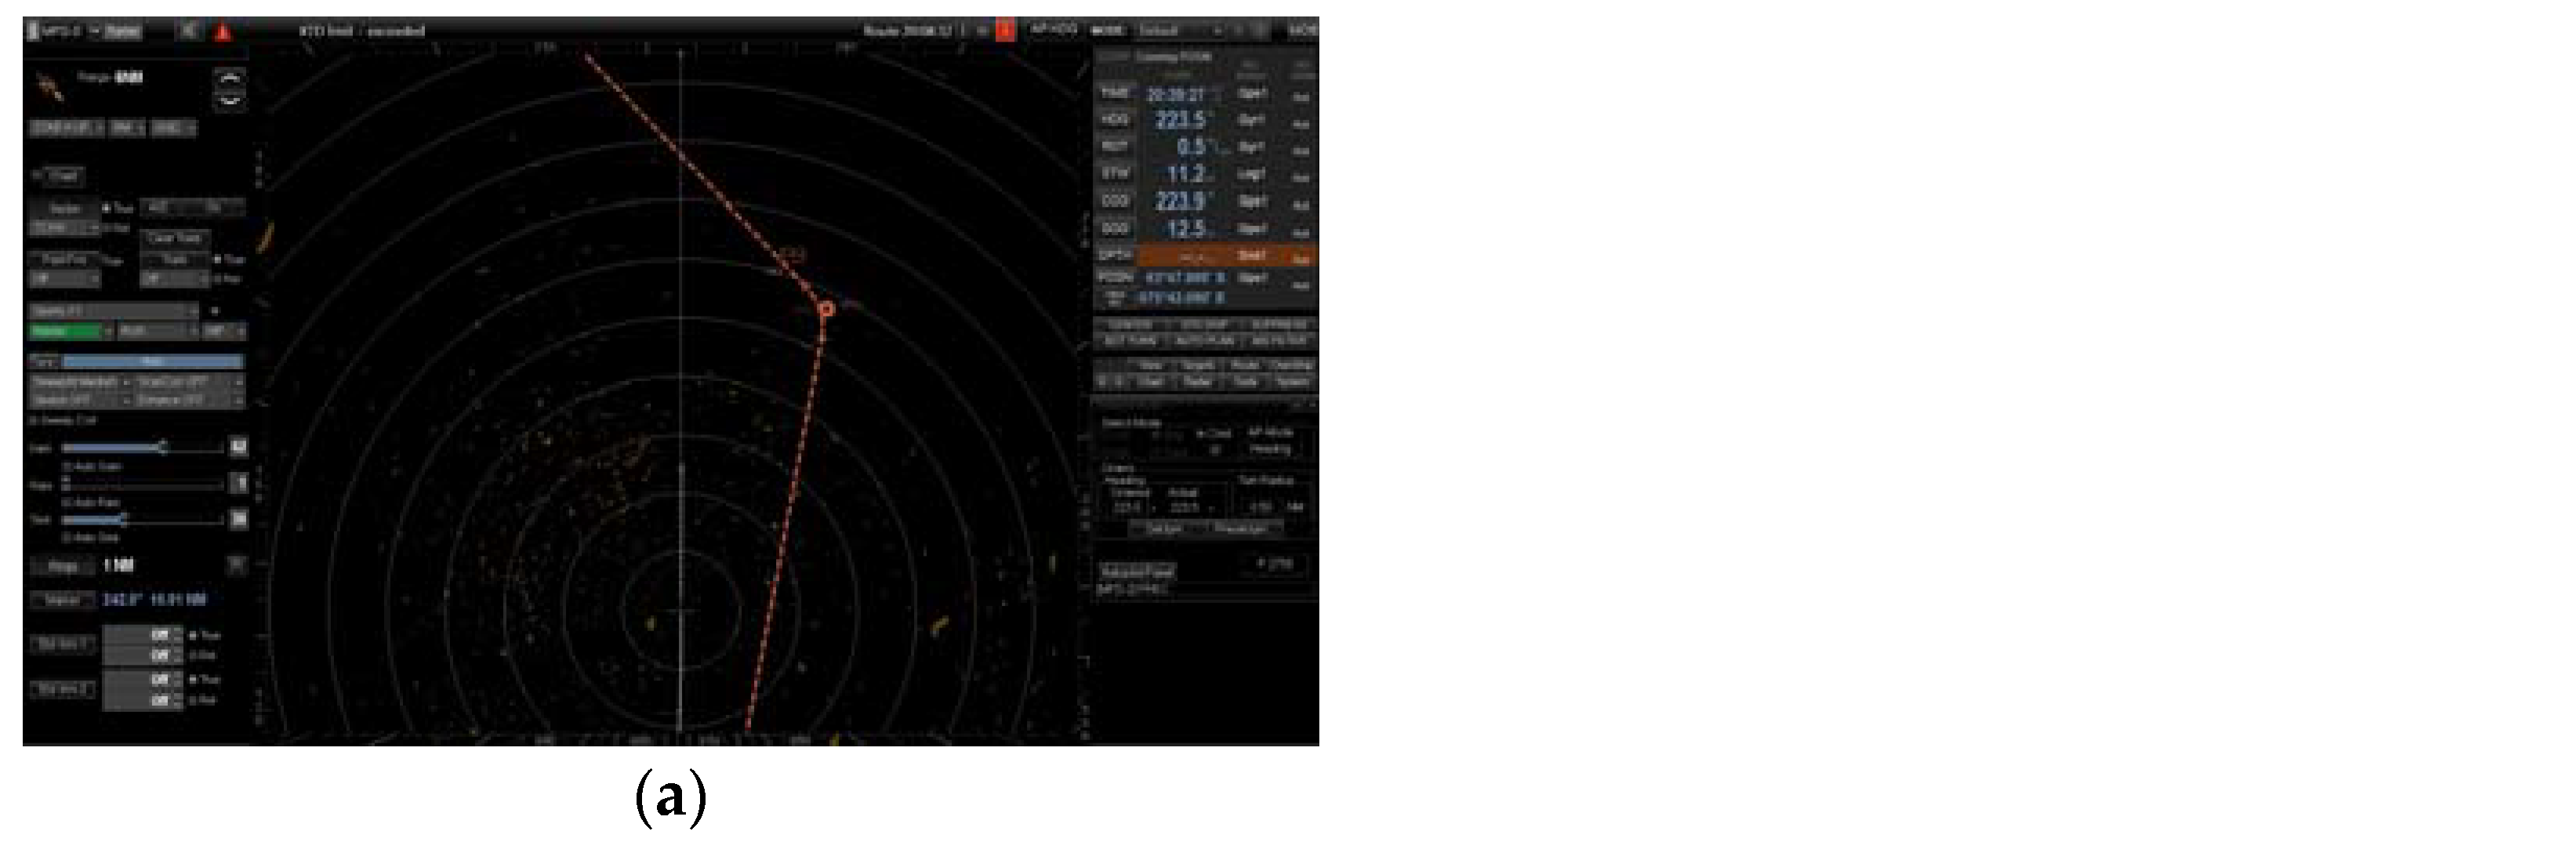Select True radio next to Vector button

click(x=107, y=208)
